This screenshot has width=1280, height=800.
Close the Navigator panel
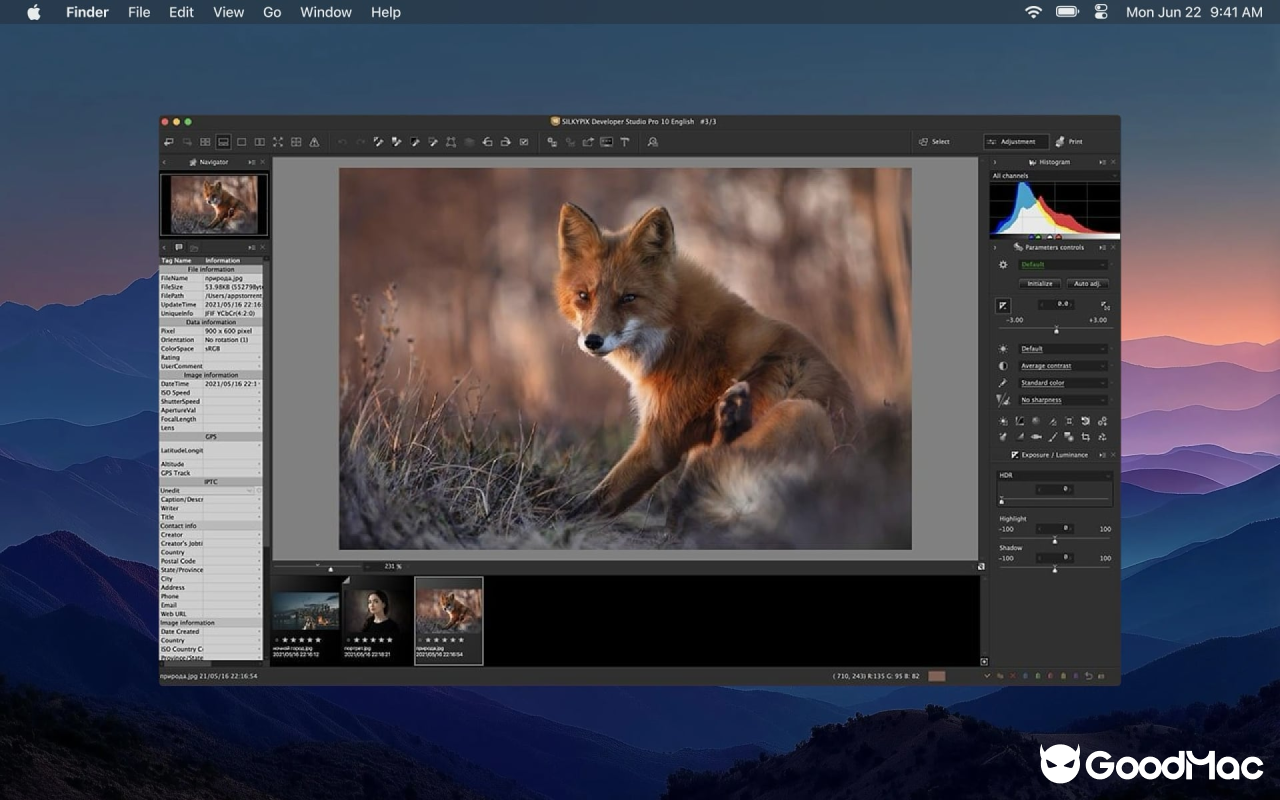263,162
